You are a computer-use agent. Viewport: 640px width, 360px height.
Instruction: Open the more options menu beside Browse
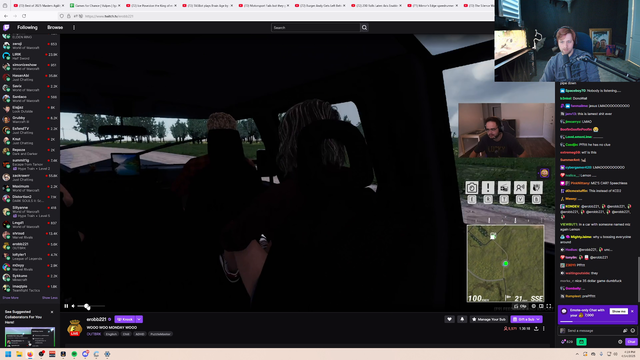point(74,27)
